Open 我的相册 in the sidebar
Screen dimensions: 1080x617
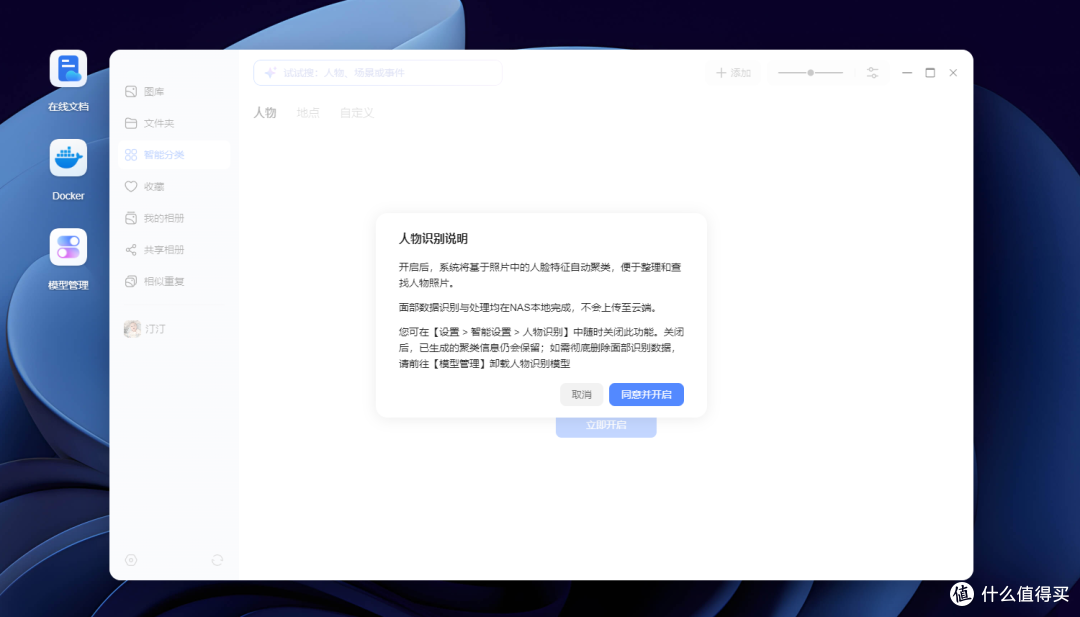click(x=174, y=218)
